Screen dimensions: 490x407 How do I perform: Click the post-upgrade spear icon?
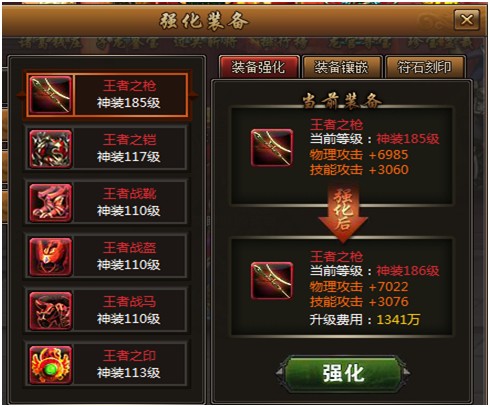272,280
